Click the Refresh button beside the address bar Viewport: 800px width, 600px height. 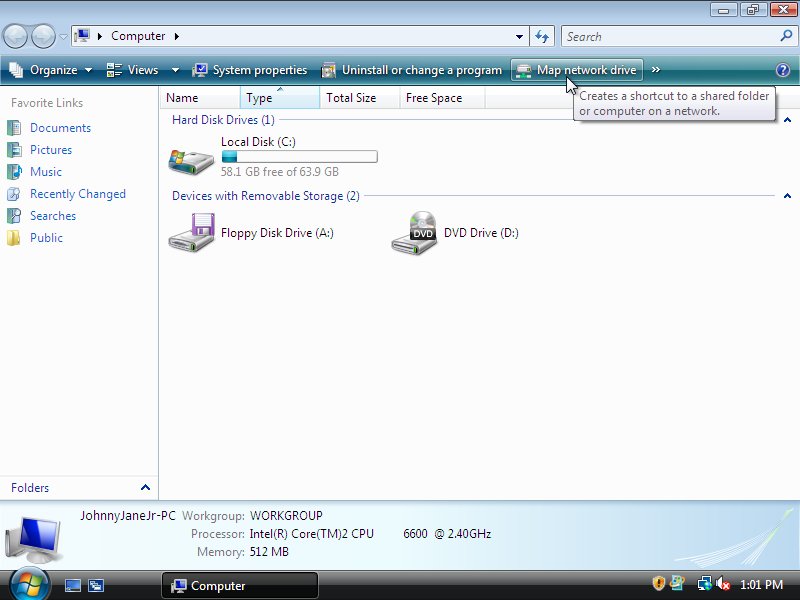[542, 37]
